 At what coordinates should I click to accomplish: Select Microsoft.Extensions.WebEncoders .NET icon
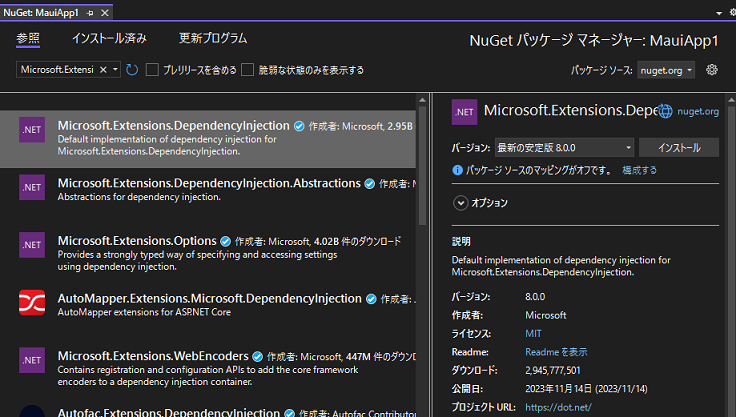(32, 360)
